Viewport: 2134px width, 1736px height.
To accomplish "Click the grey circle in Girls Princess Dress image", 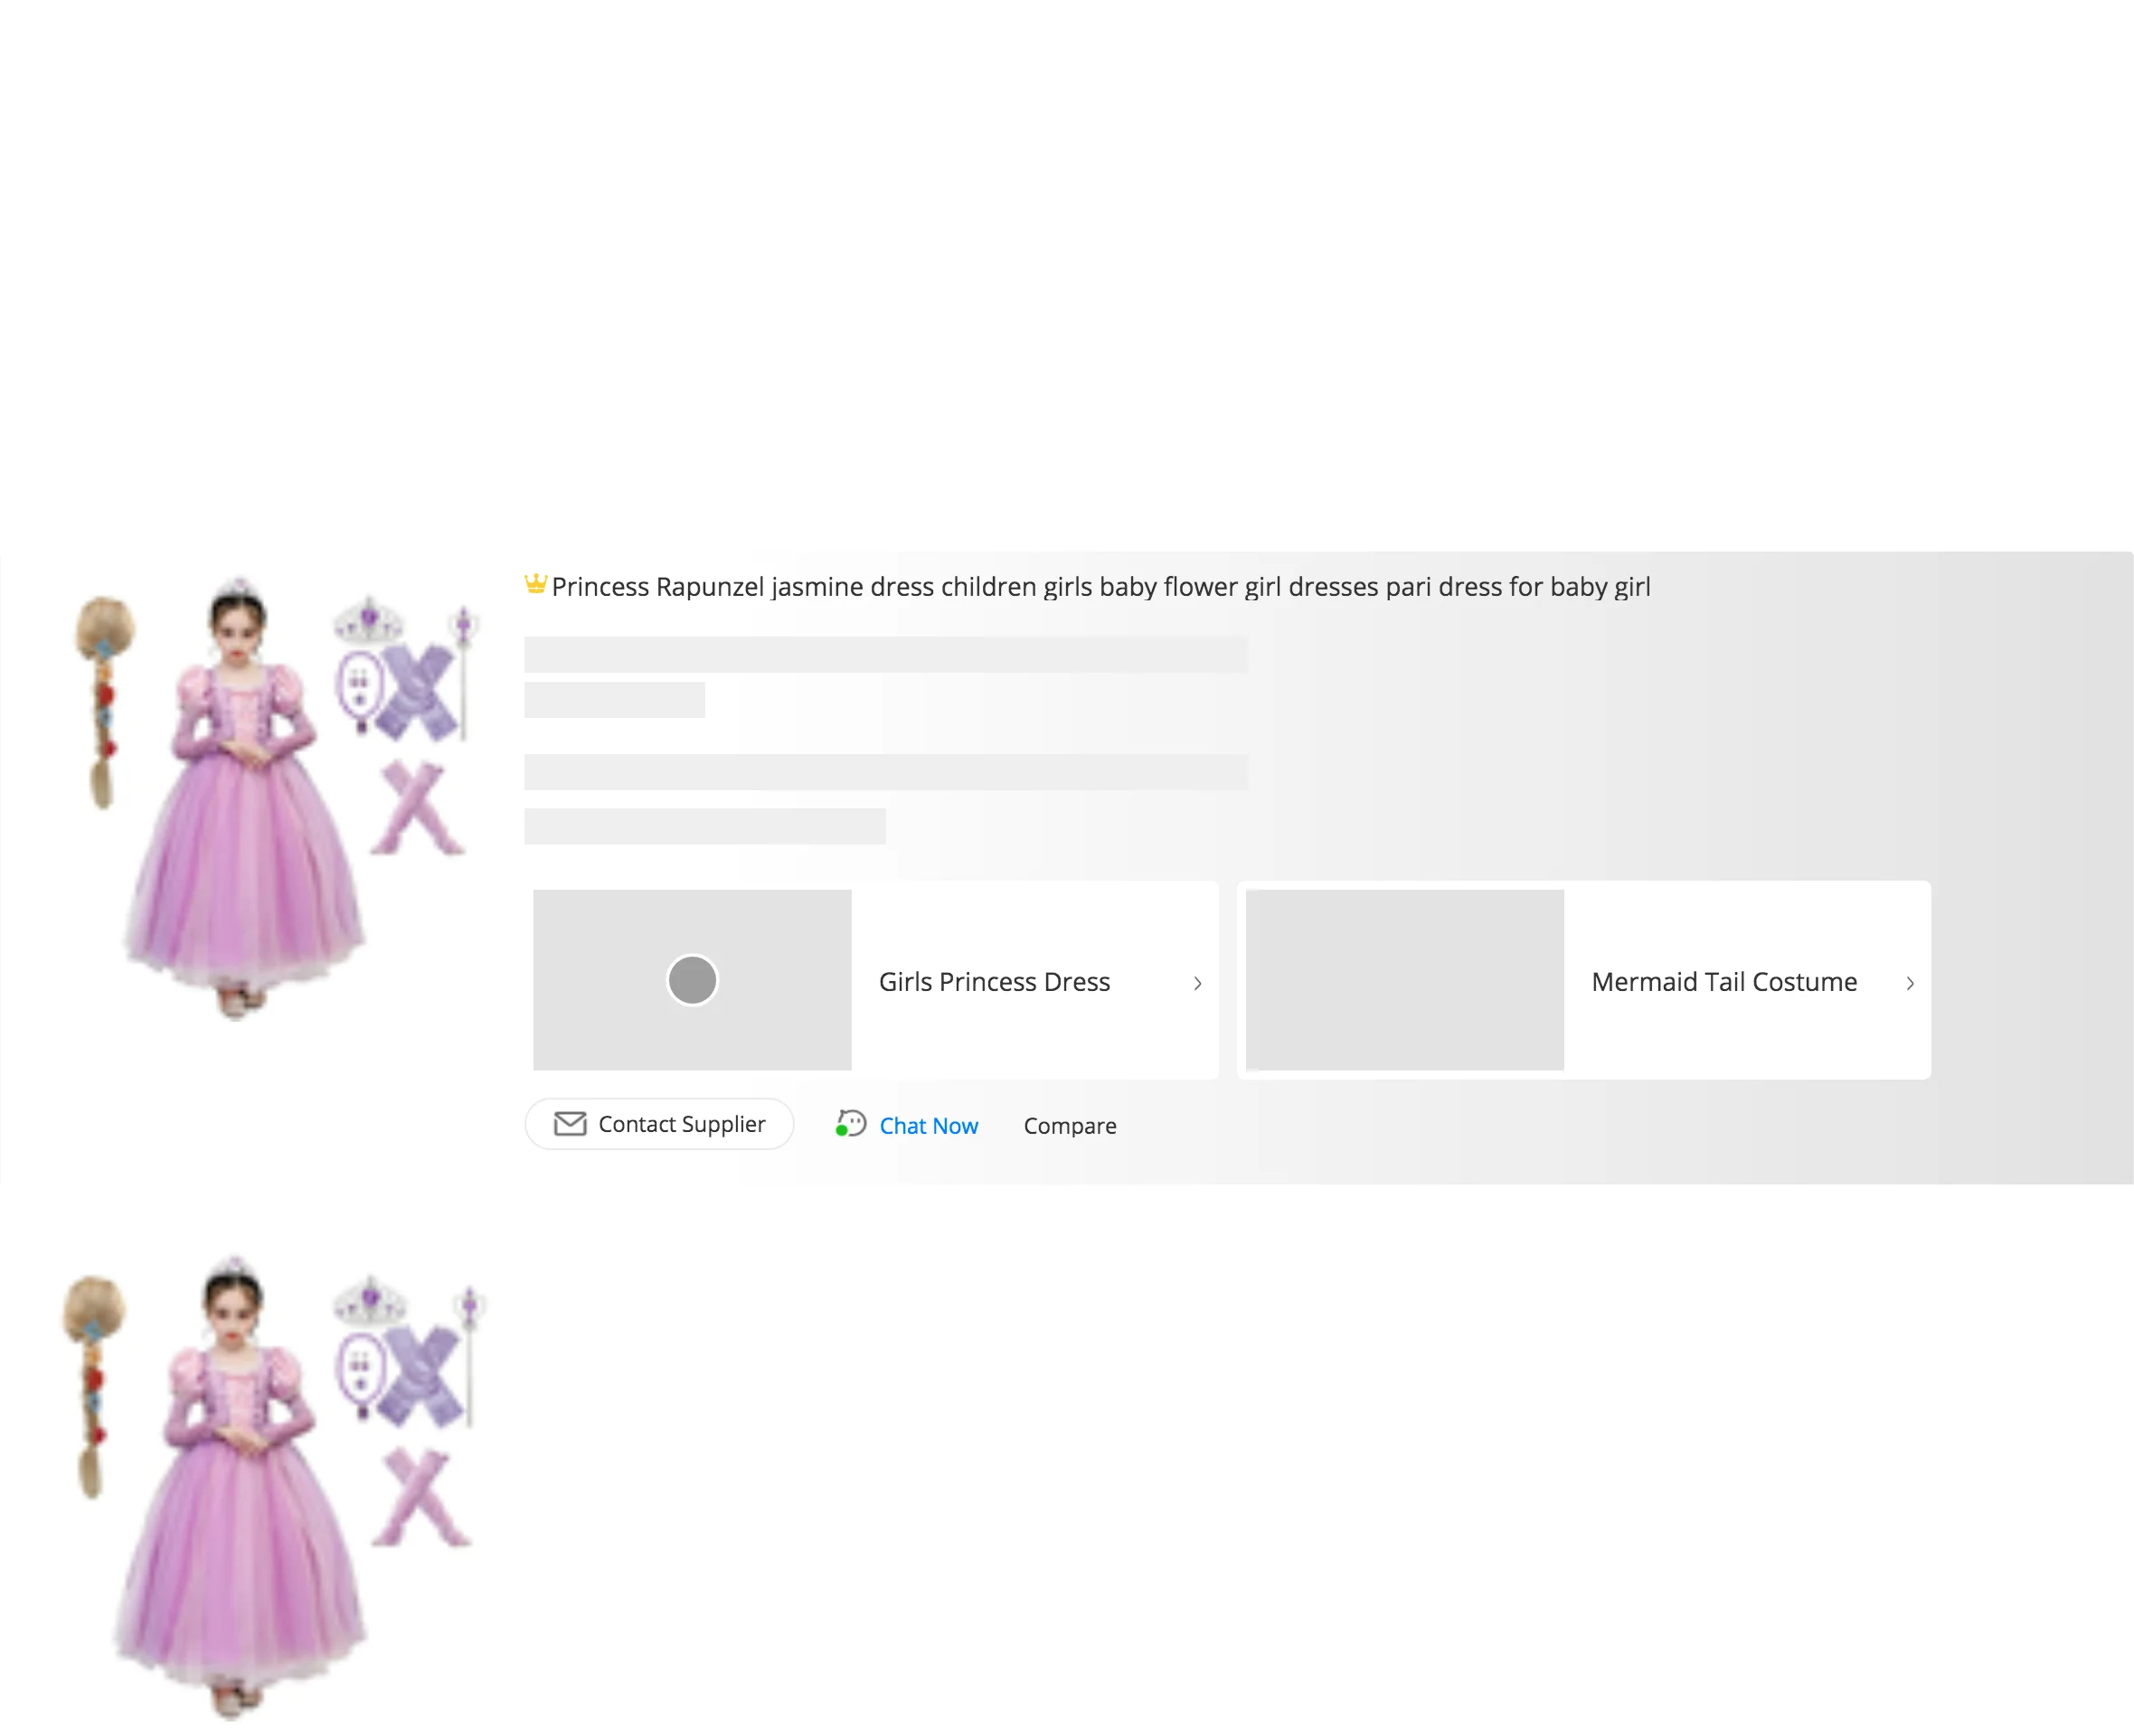I will click(x=692, y=980).
